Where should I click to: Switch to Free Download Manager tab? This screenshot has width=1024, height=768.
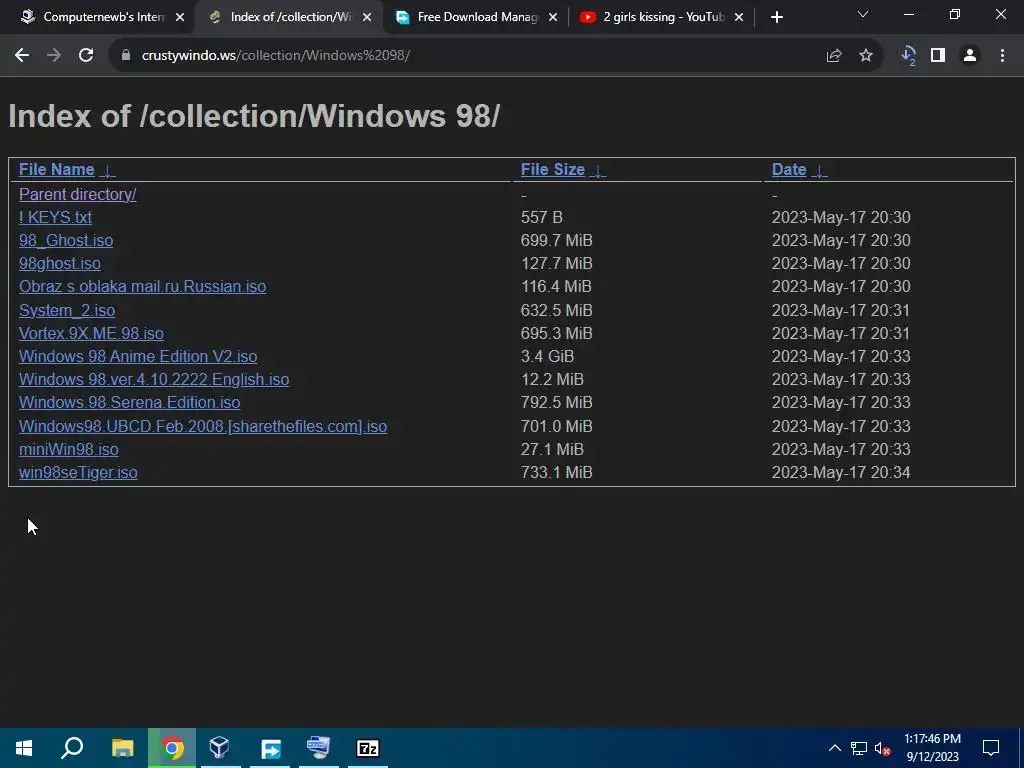(x=477, y=17)
